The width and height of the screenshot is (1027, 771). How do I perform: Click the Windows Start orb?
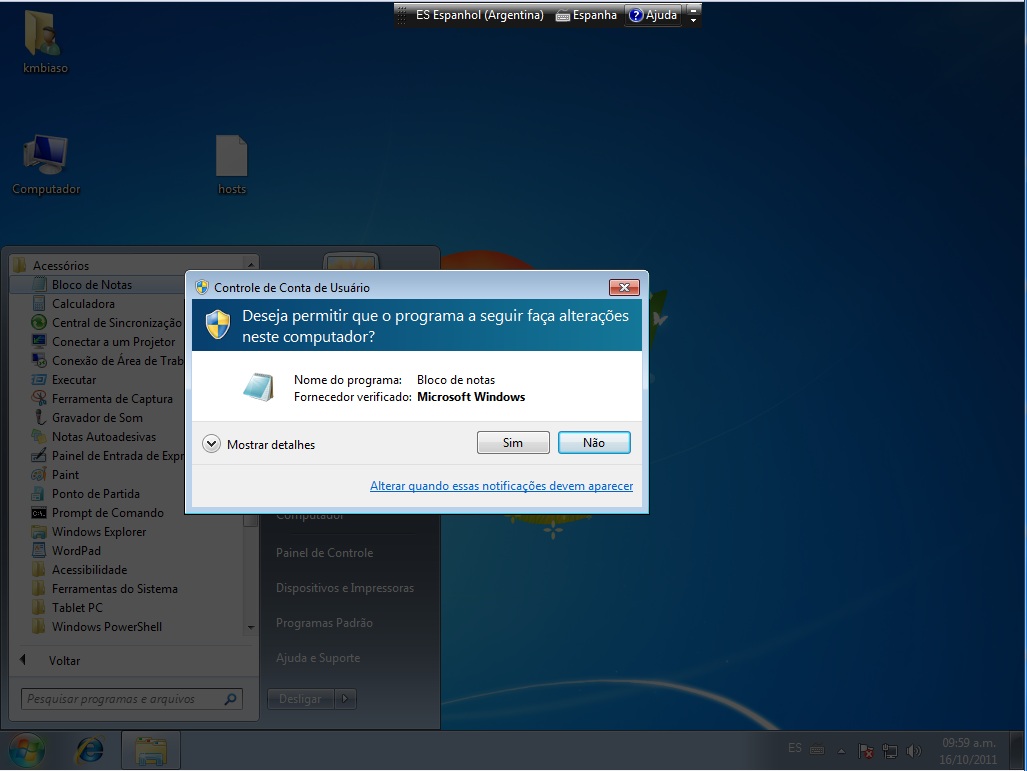pos(26,750)
